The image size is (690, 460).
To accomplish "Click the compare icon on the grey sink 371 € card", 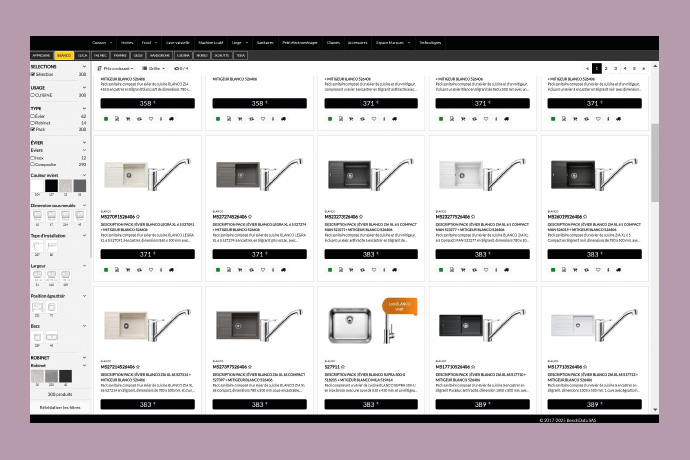I will pyautogui.click(x=251, y=270).
